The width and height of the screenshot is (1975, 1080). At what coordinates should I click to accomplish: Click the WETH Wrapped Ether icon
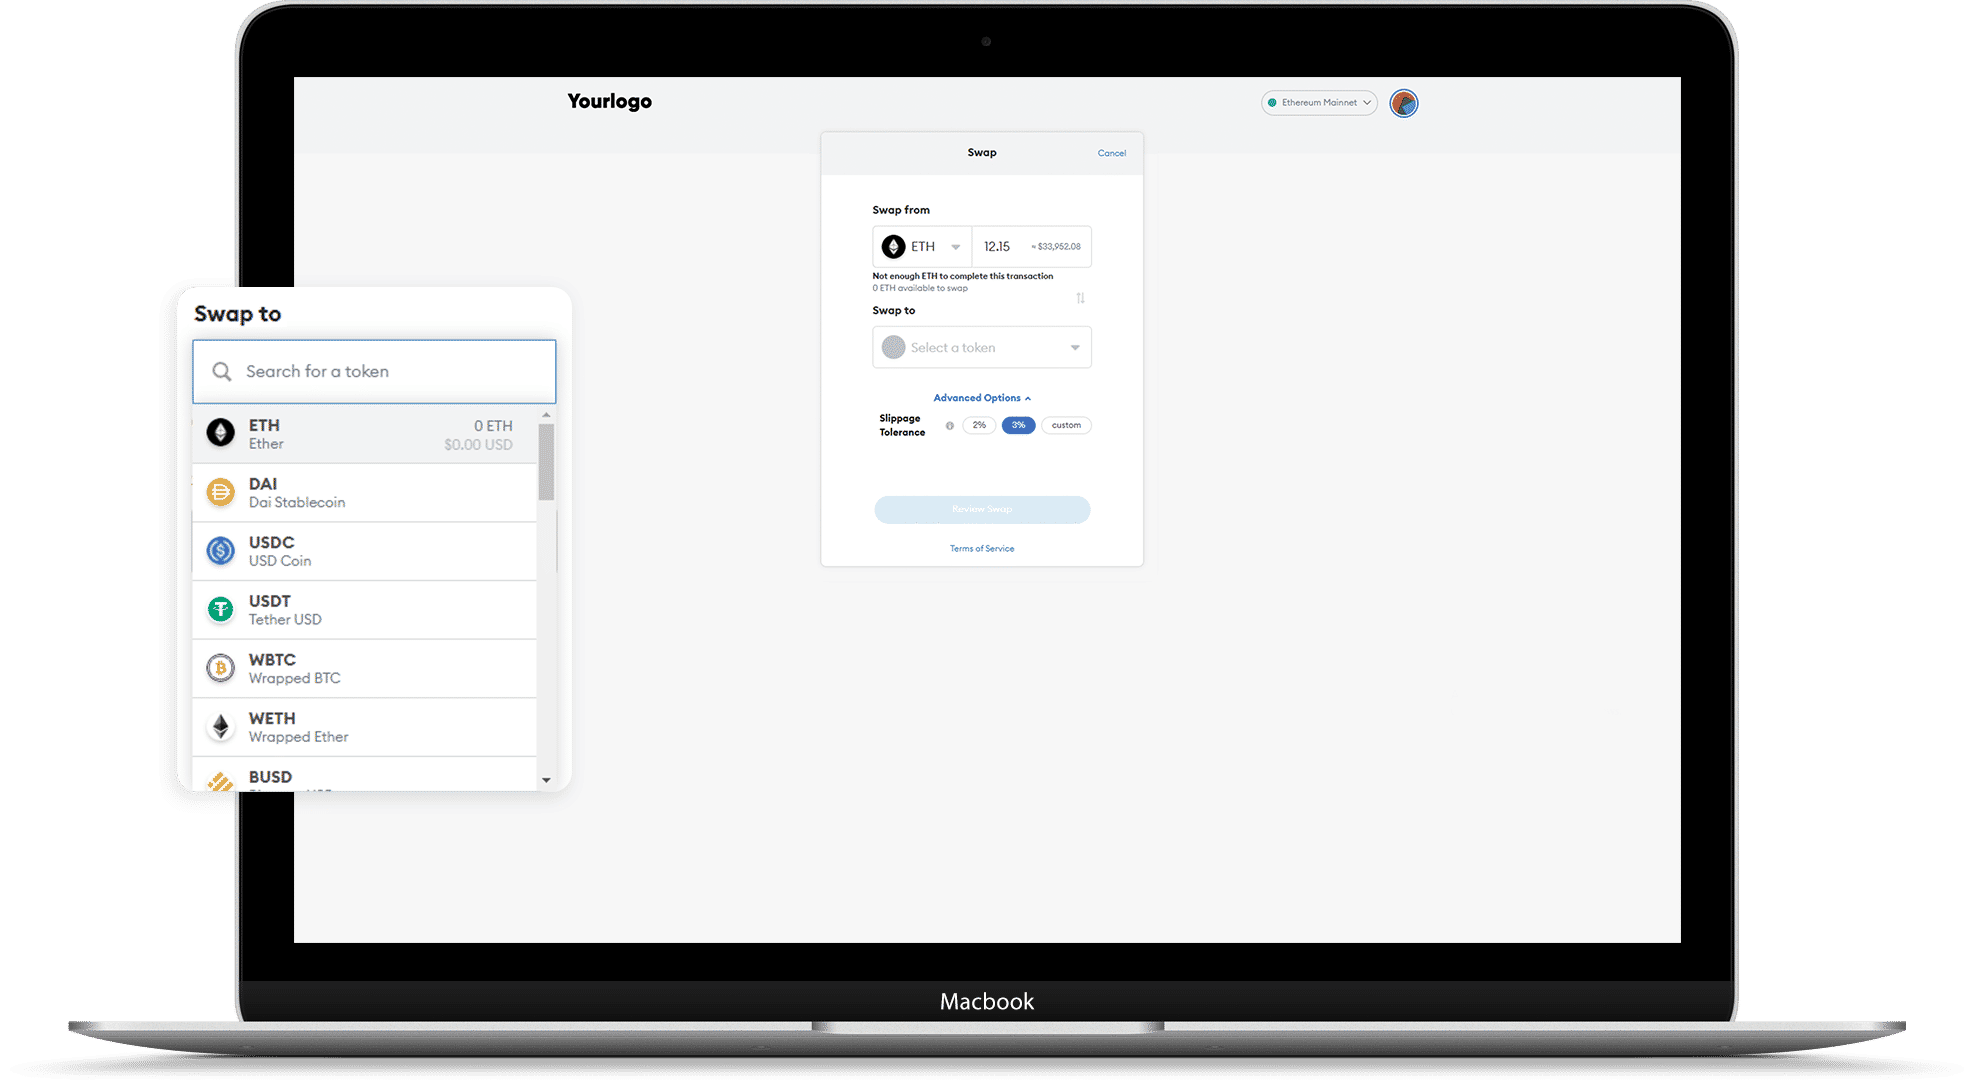220,727
